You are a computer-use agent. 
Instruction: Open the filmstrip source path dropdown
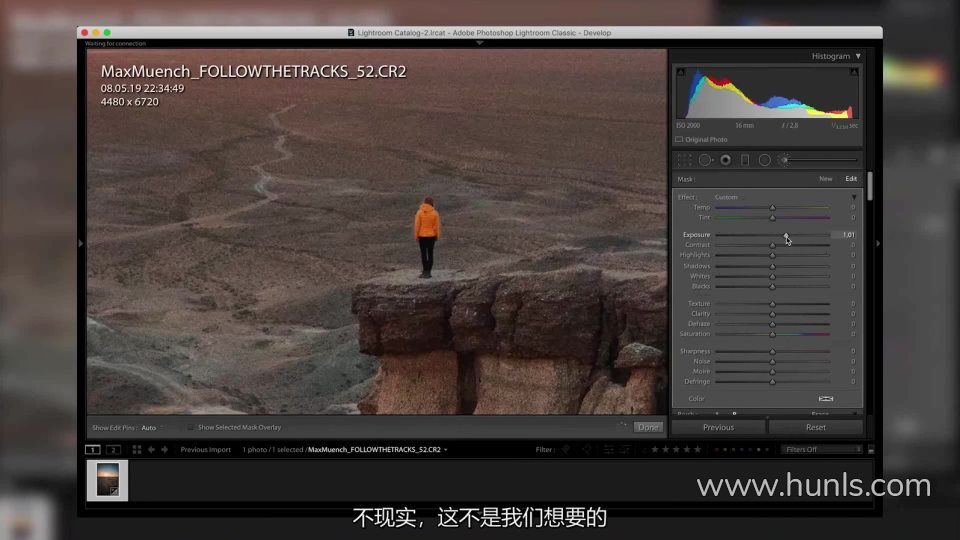(x=446, y=450)
